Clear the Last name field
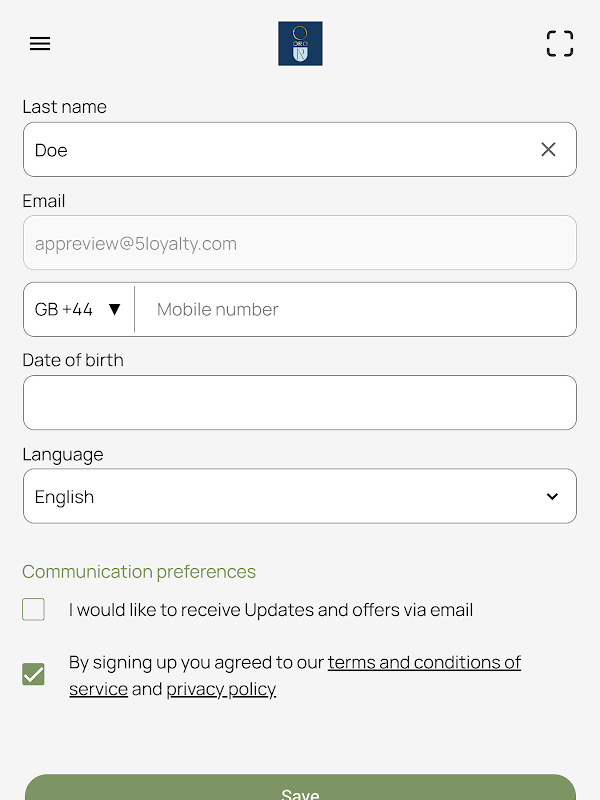600x800 pixels. [x=548, y=150]
